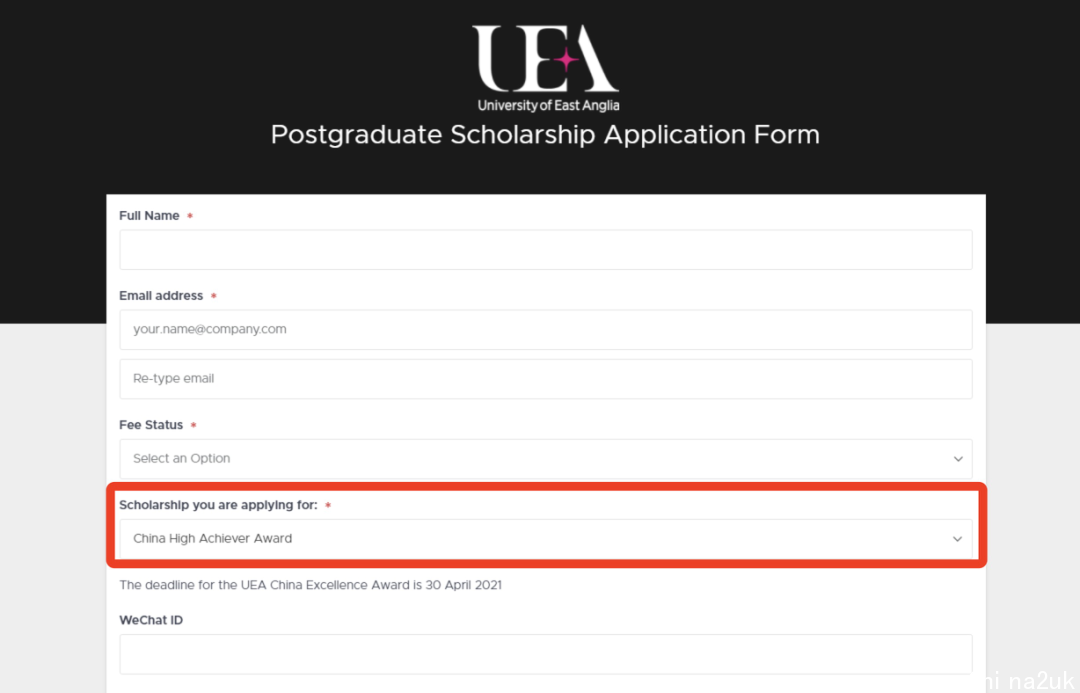
Task: Click the Select an Option placeholder text
Action: click(x=181, y=459)
